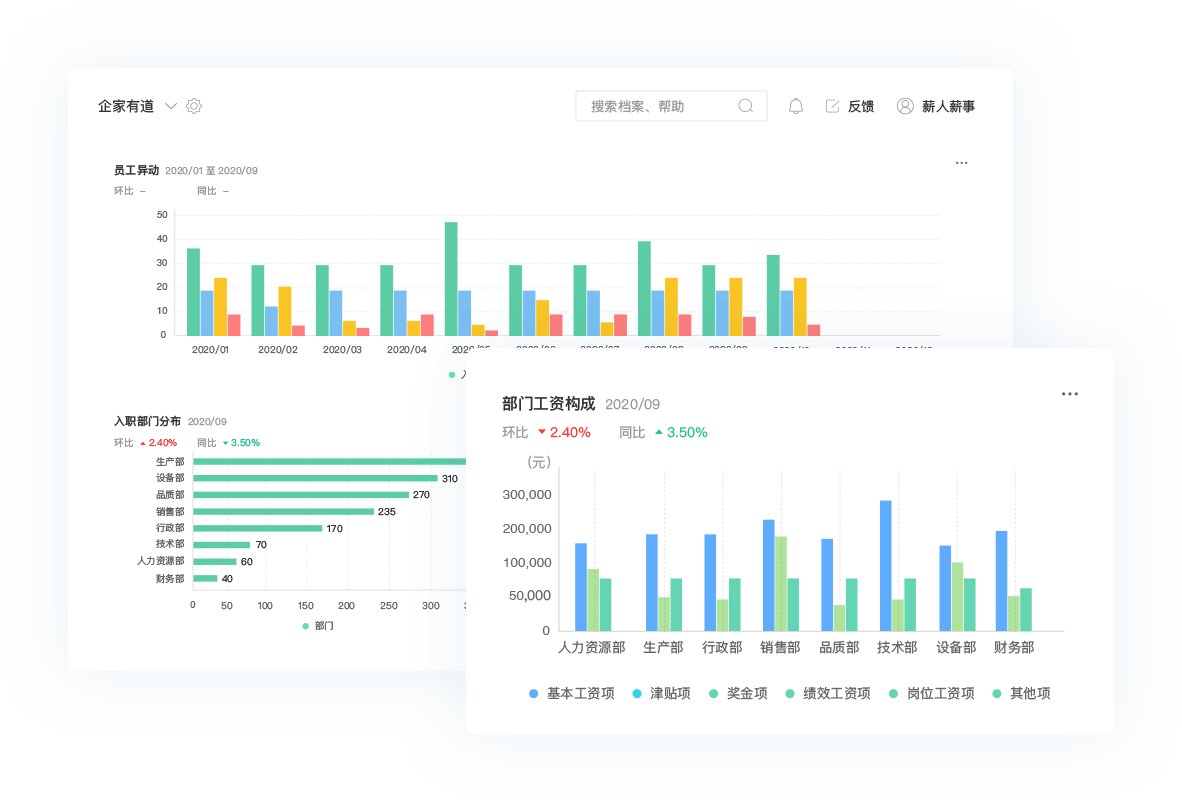
Task: Click the 技术部 blue salary bar
Action: [x=885, y=565]
